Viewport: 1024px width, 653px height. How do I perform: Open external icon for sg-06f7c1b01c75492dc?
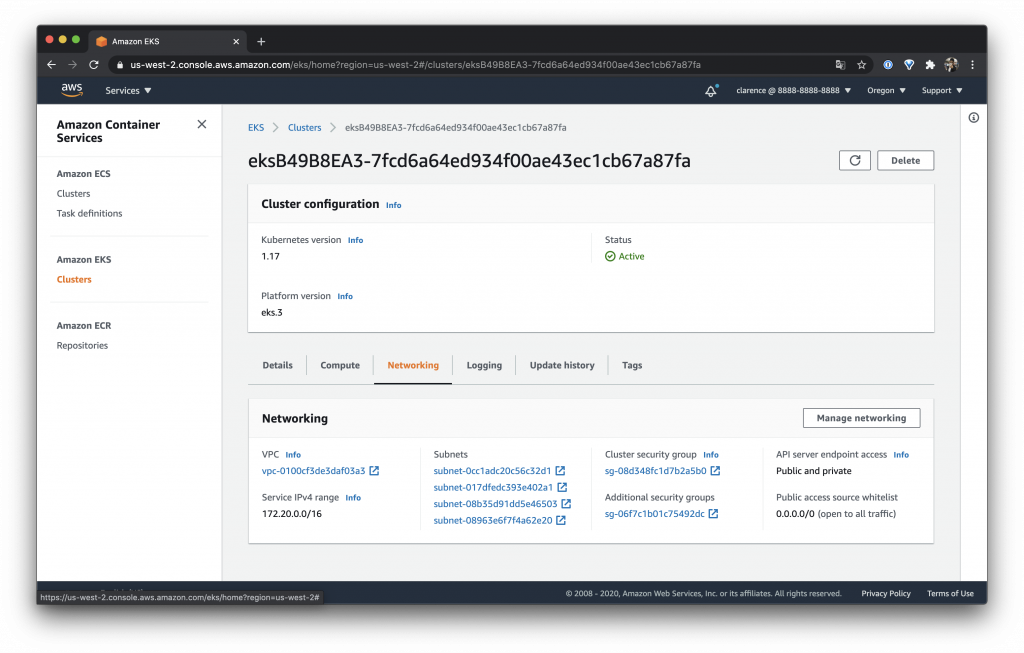click(714, 514)
